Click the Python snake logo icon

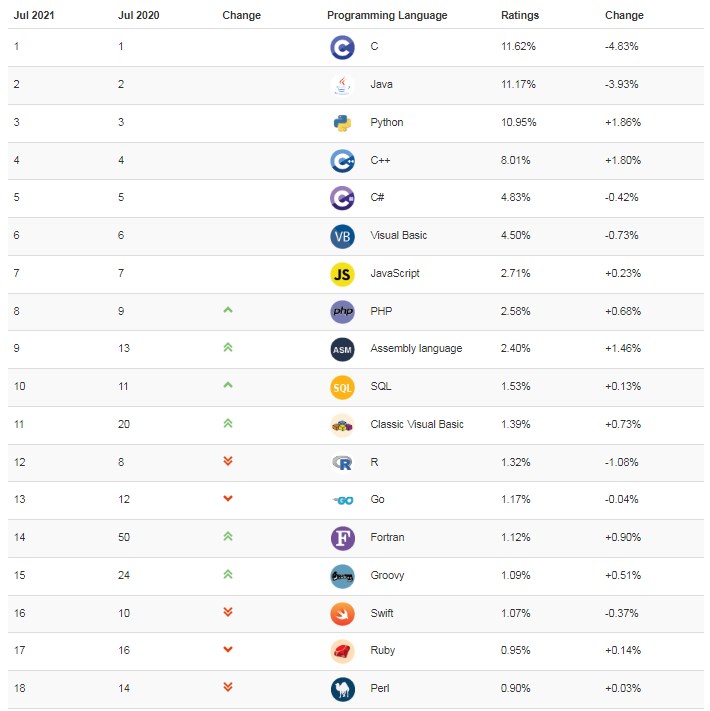(342, 123)
